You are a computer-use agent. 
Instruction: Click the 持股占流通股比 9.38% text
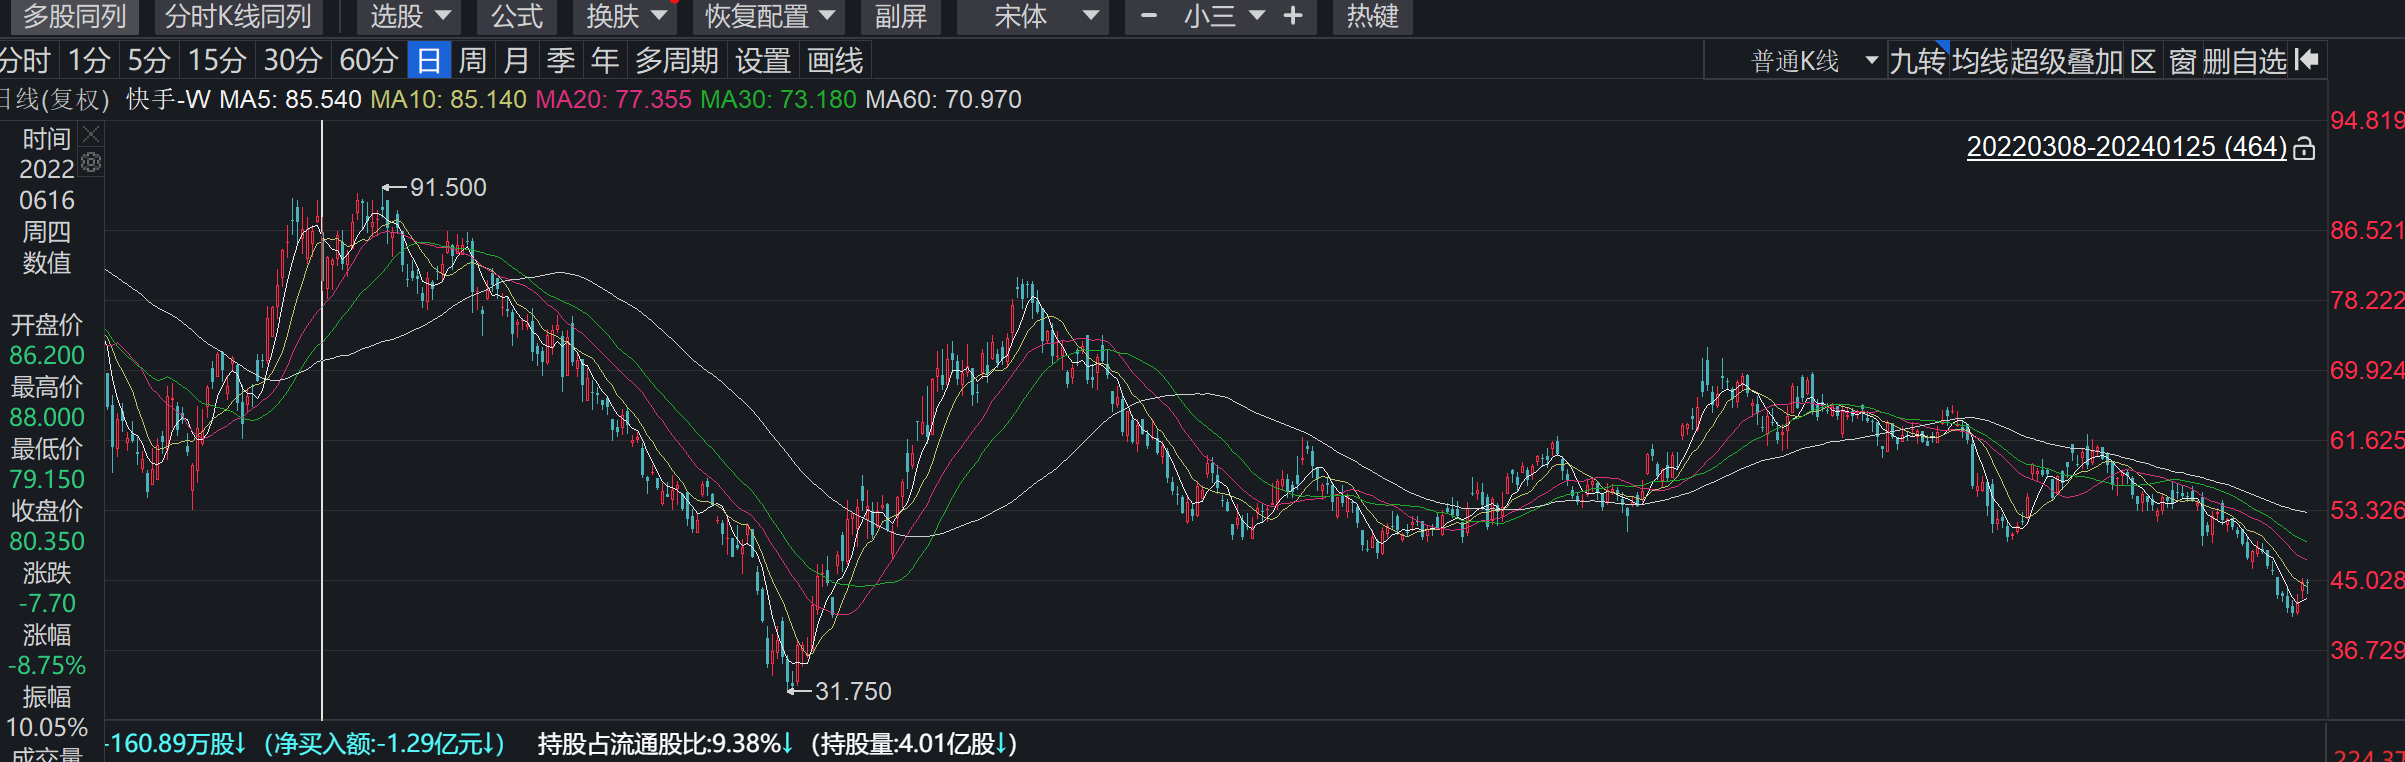(665, 744)
